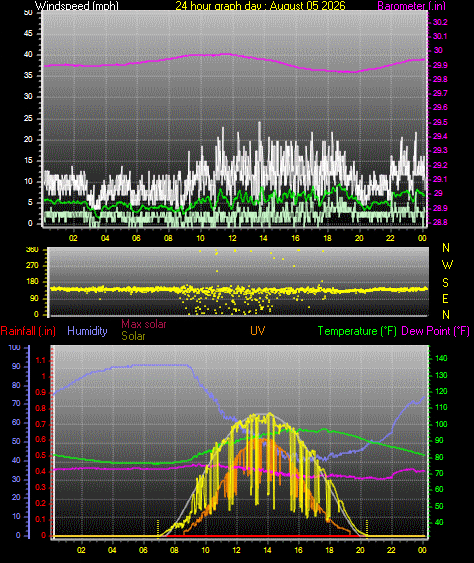Click the W compass direction label
The image size is (474, 563).
pos(447,265)
